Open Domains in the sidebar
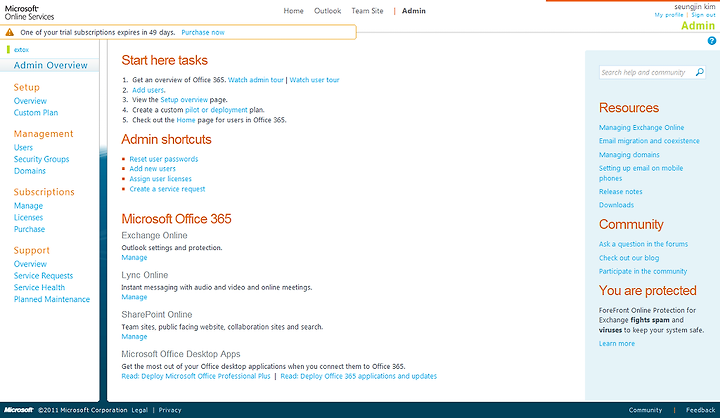Viewport: 720px width, 418px height. [x=29, y=171]
